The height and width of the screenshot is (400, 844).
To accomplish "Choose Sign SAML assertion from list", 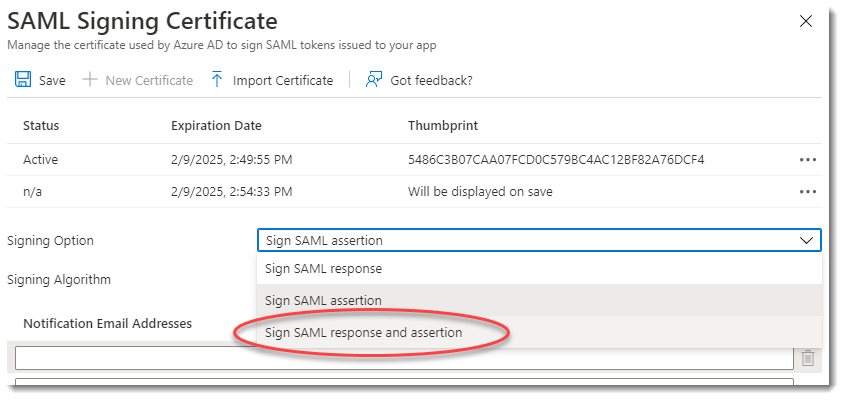I will coord(323,300).
